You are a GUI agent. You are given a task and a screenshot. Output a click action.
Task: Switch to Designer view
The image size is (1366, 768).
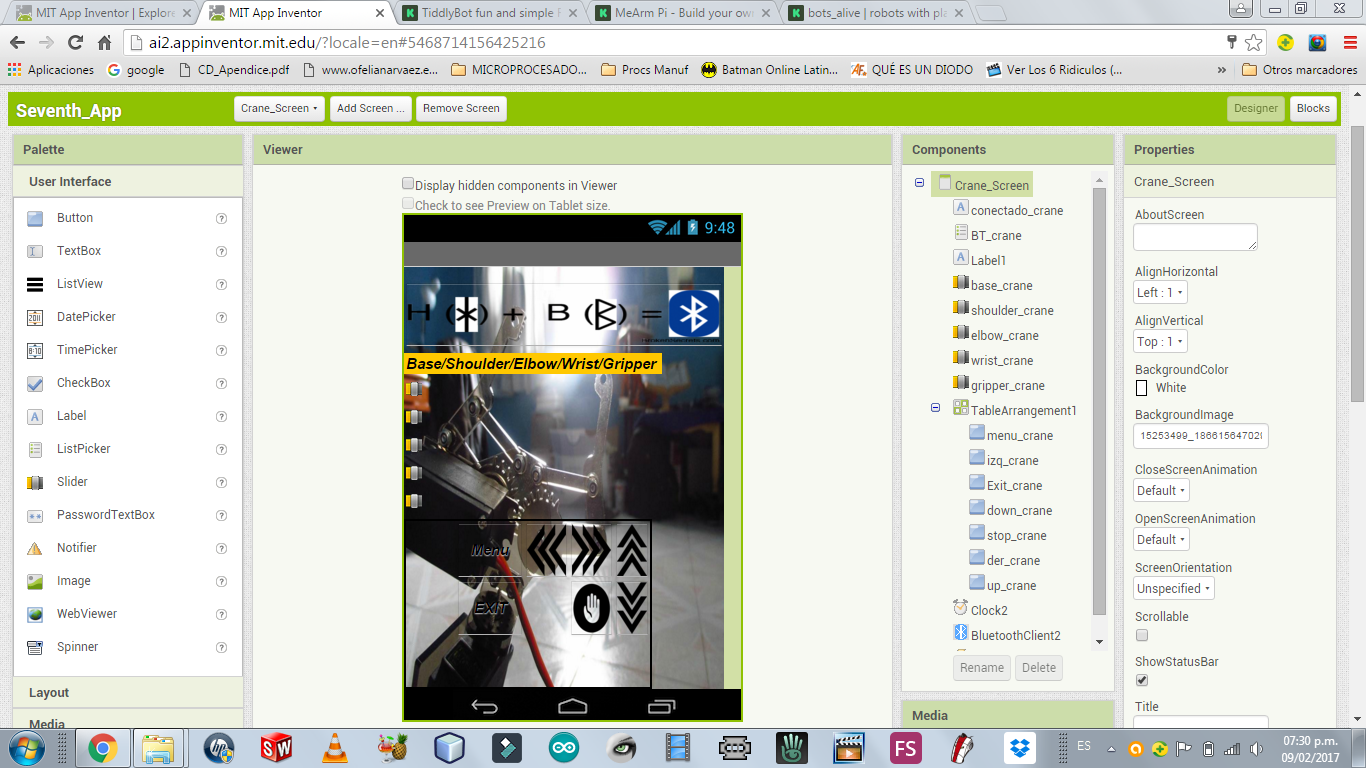point(1256,108)
